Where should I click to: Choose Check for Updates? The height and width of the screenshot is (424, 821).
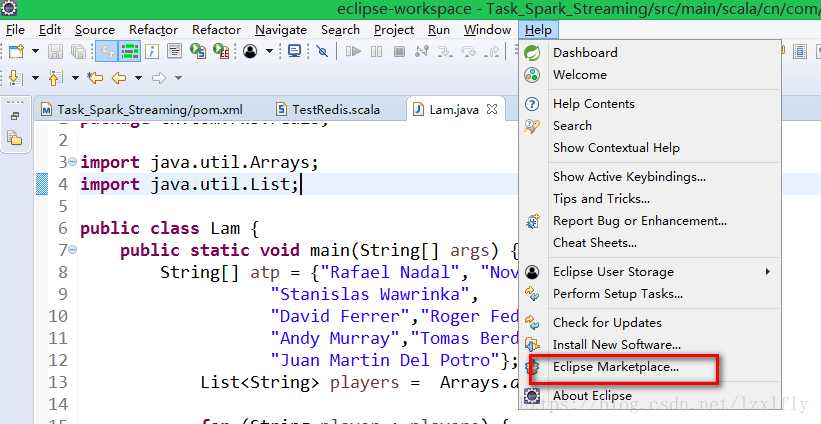tap(650, 322)
